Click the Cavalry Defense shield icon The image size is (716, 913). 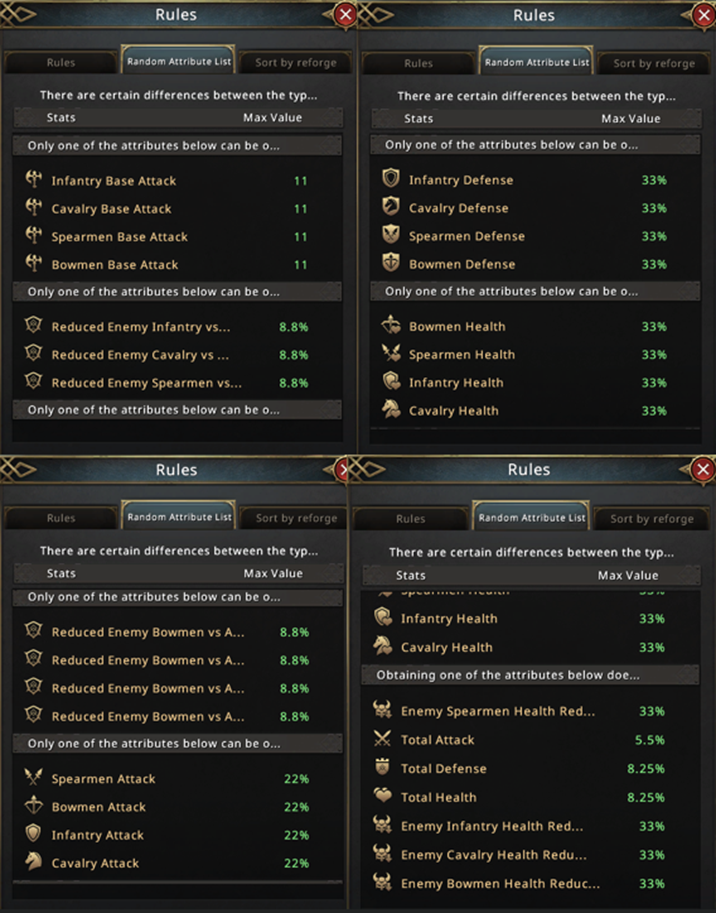(391, 208)
